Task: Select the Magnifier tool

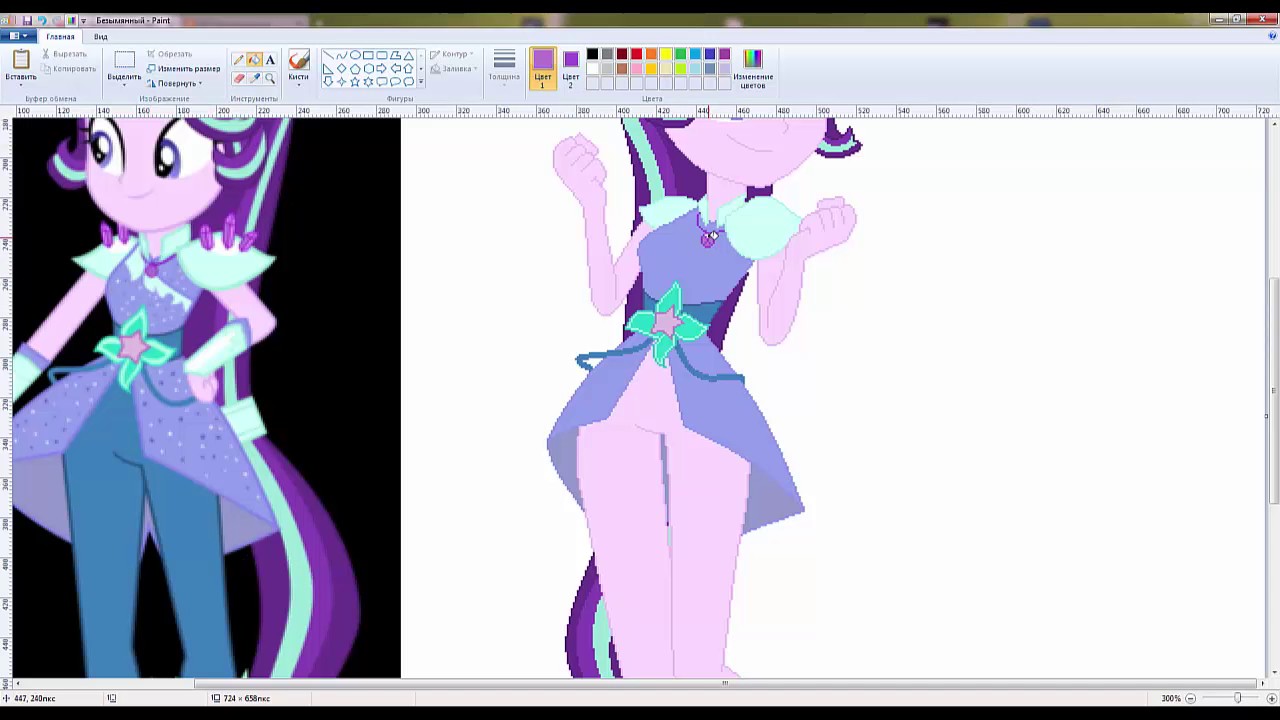Action: pos(270,78)
